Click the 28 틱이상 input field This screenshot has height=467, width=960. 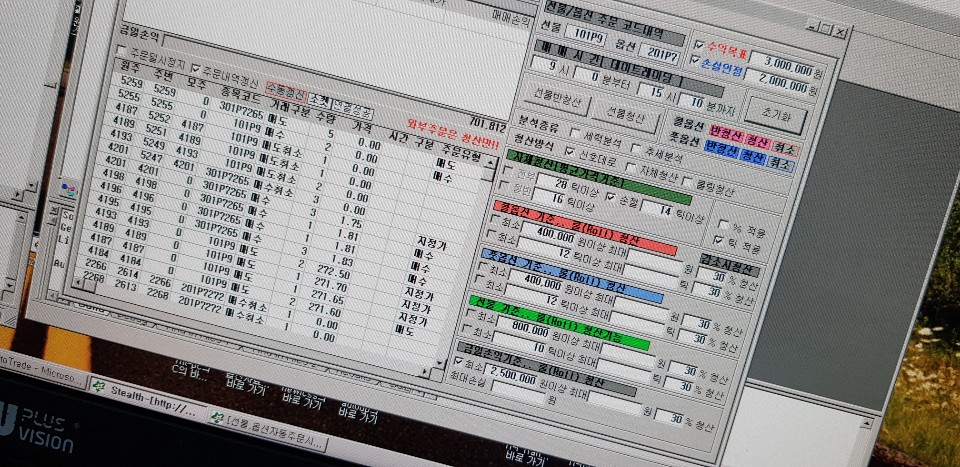553,184
